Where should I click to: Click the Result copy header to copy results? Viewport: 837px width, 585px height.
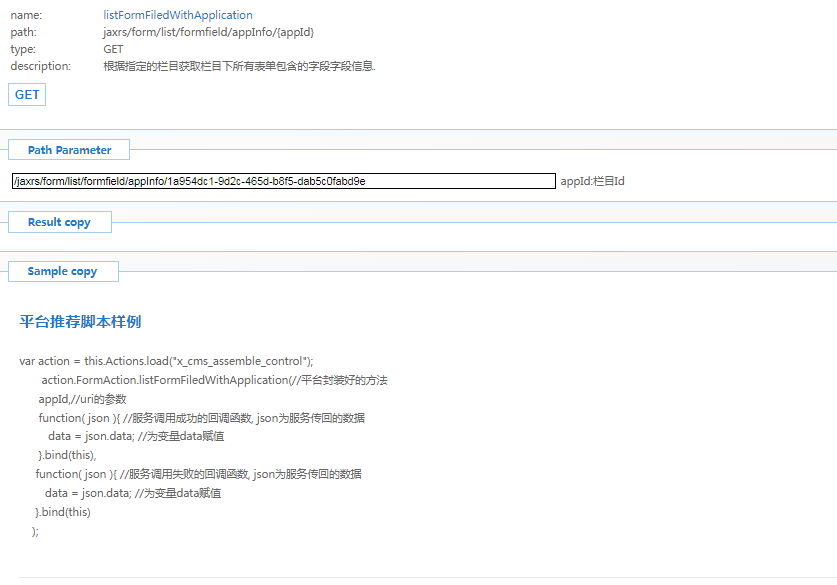(59, 222)
